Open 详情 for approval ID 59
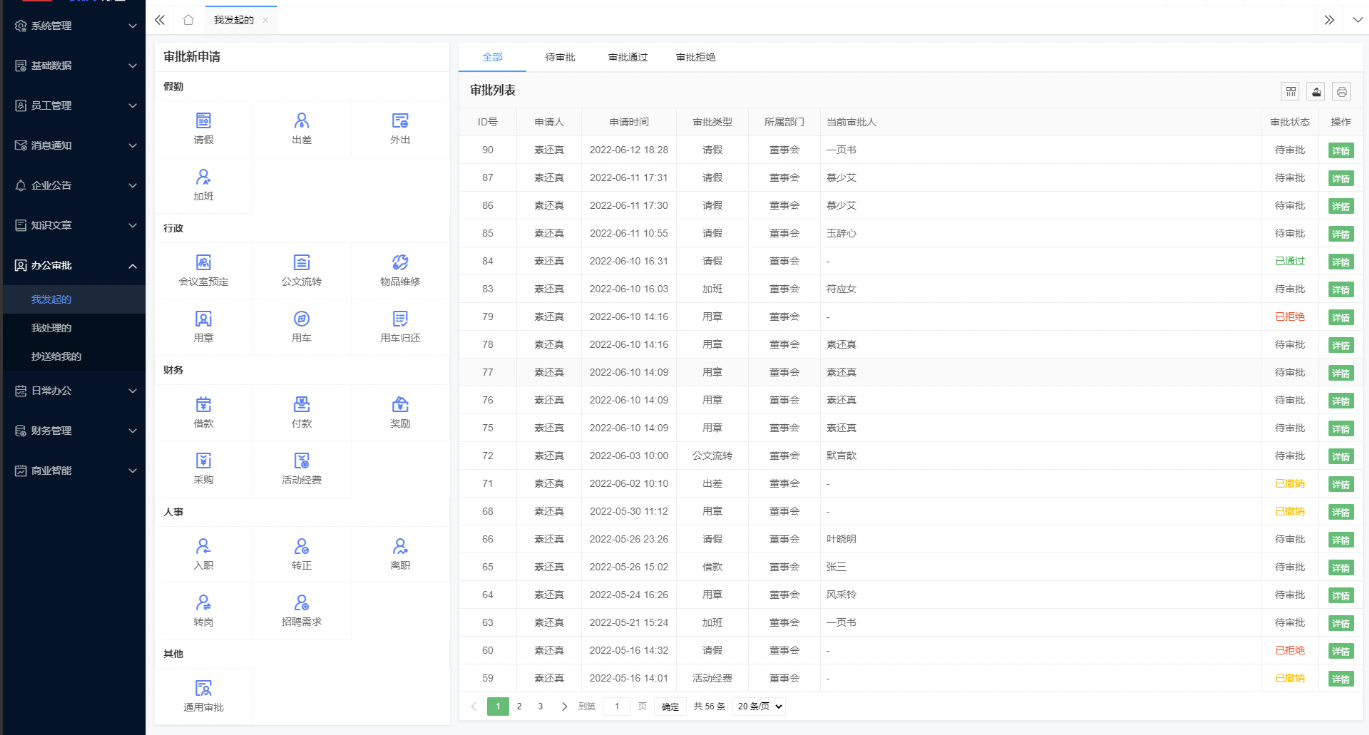1369x735 pixels. [1340, 678]
